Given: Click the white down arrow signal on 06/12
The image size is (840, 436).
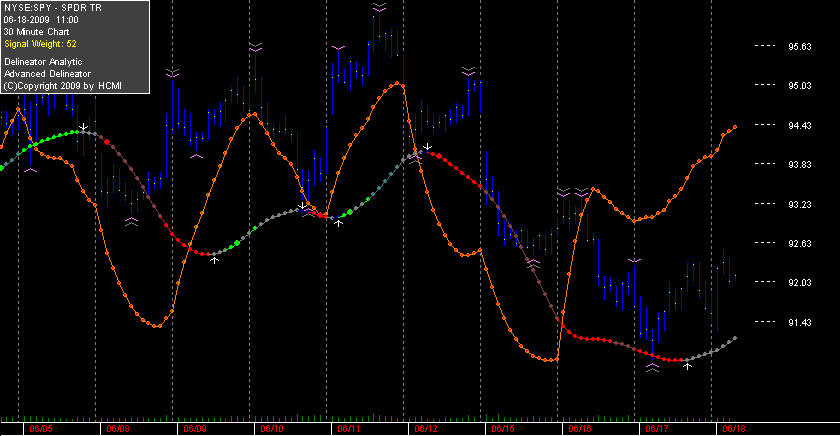Looking at the screenshot, I should 428,146.
